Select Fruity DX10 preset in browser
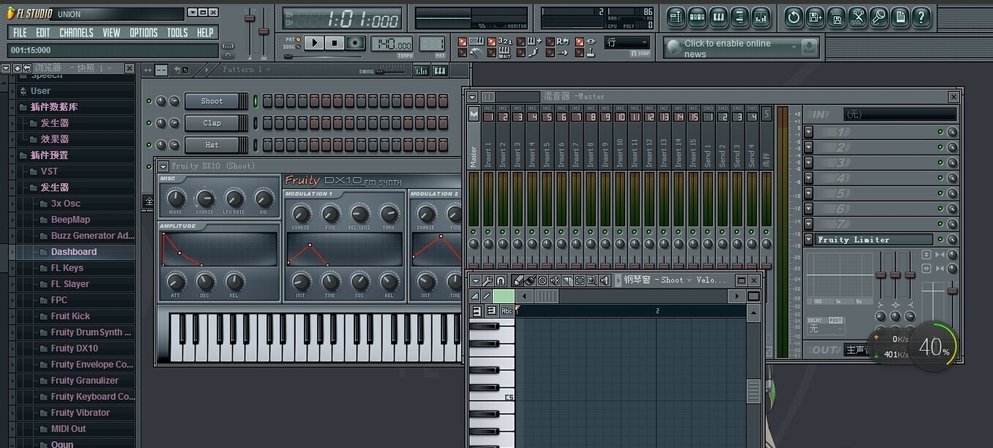The image size is (993, 448). tap(74, 348)
